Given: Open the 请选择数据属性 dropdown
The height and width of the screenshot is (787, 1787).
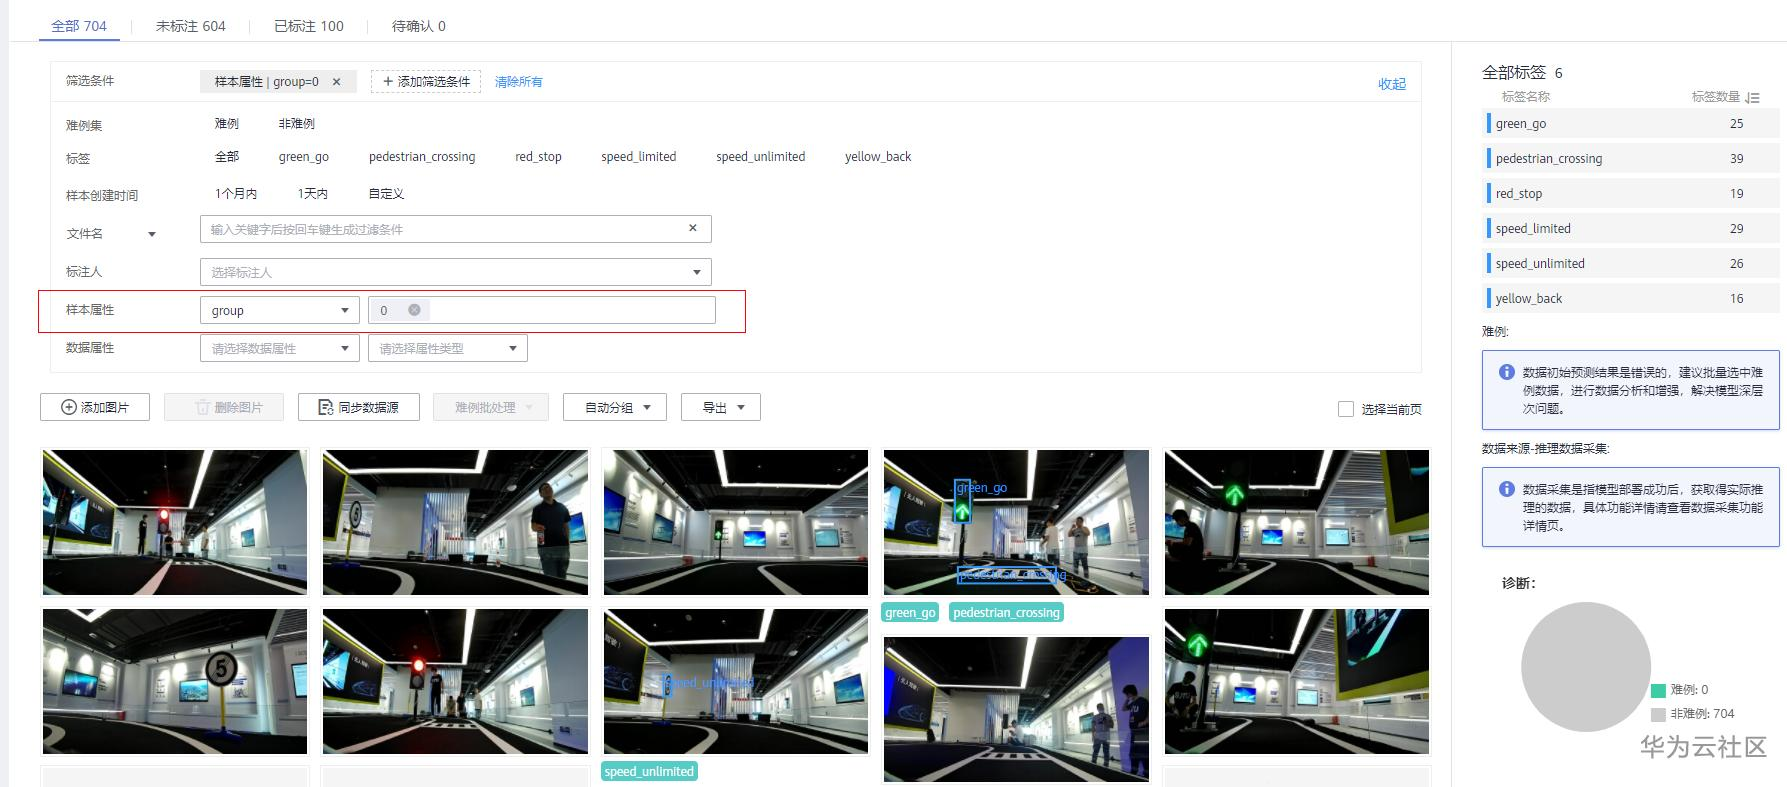Looking at the screenshot, I should click(280, 348).
